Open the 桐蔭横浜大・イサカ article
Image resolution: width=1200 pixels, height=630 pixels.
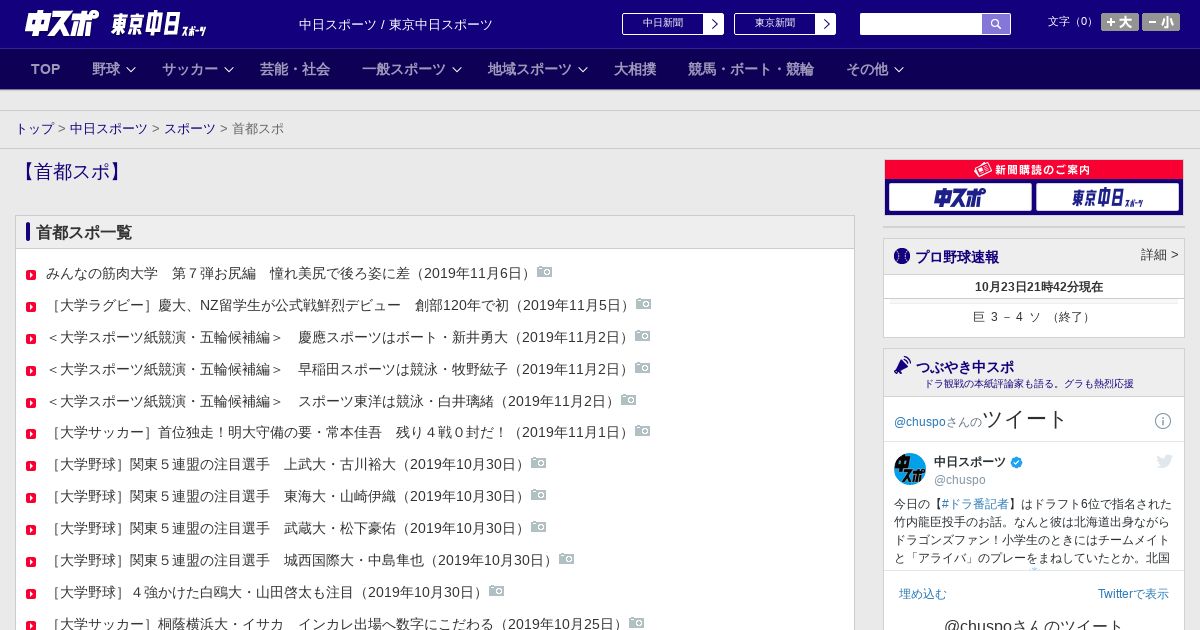tap(336, 623)
